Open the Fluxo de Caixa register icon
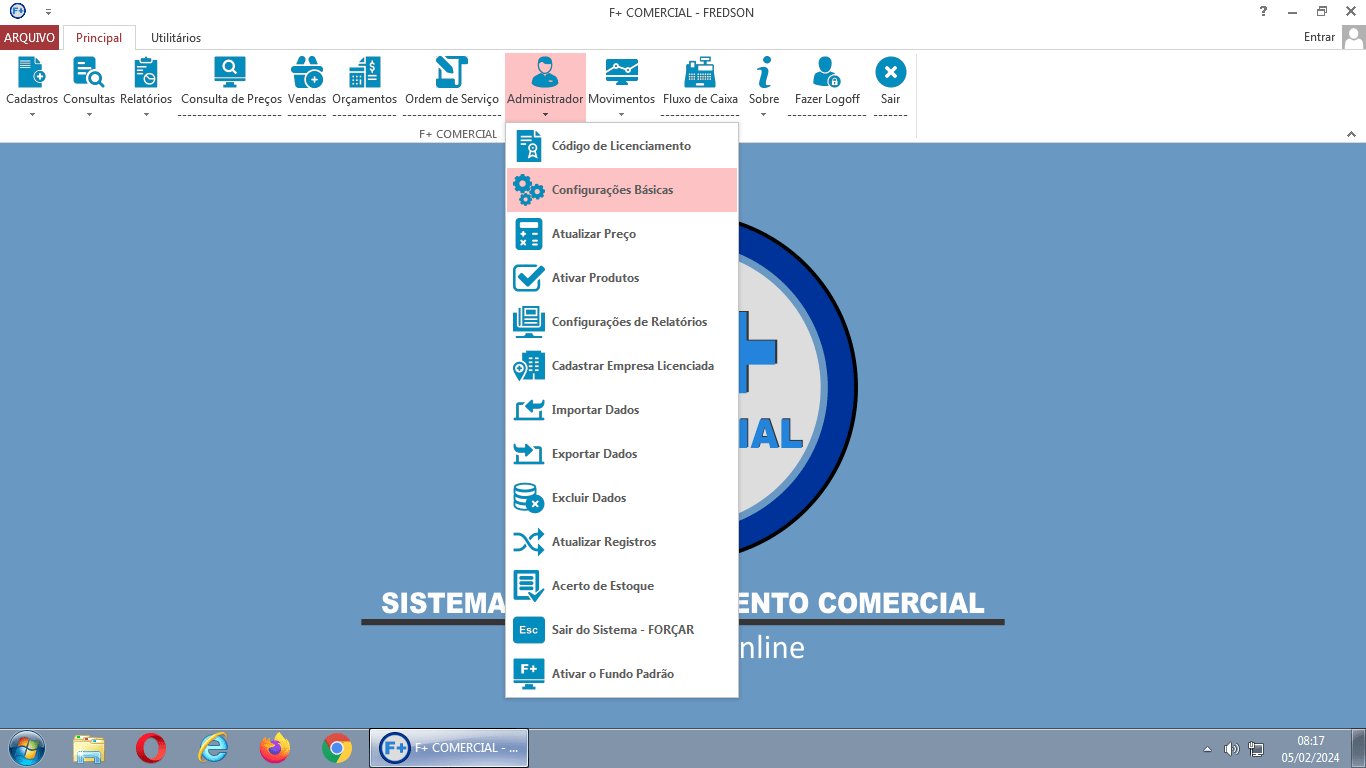The image size is (1366, 768). tap(700, 72)
